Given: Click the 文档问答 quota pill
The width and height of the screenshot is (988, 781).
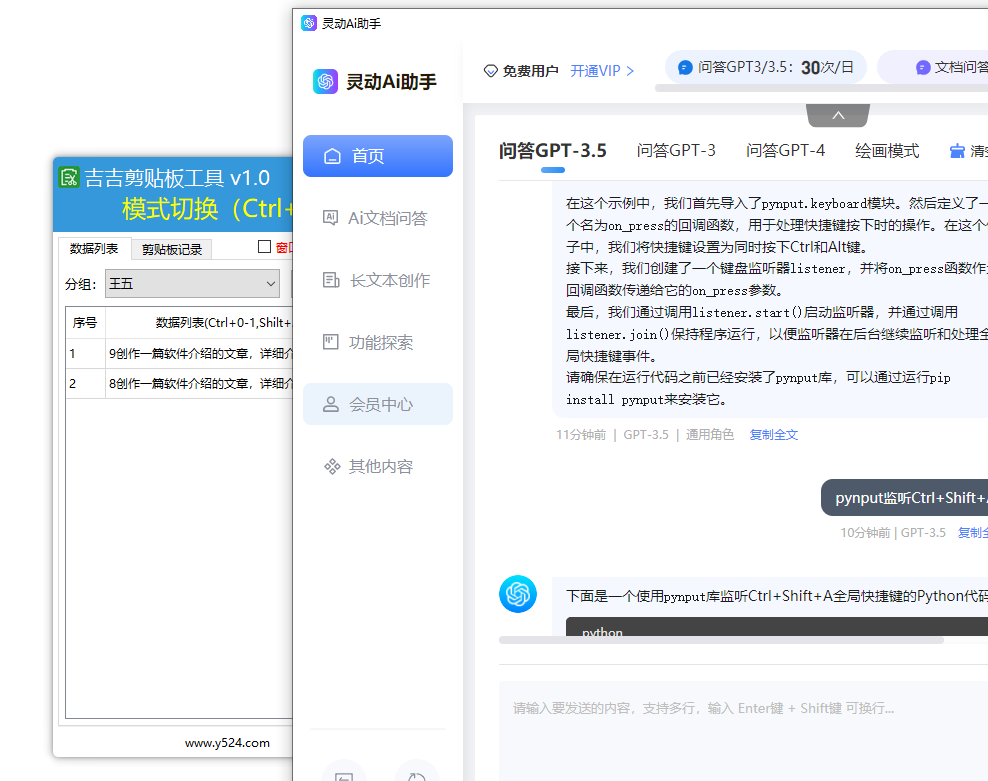Looking at the screenshot, I should [933, 67].
